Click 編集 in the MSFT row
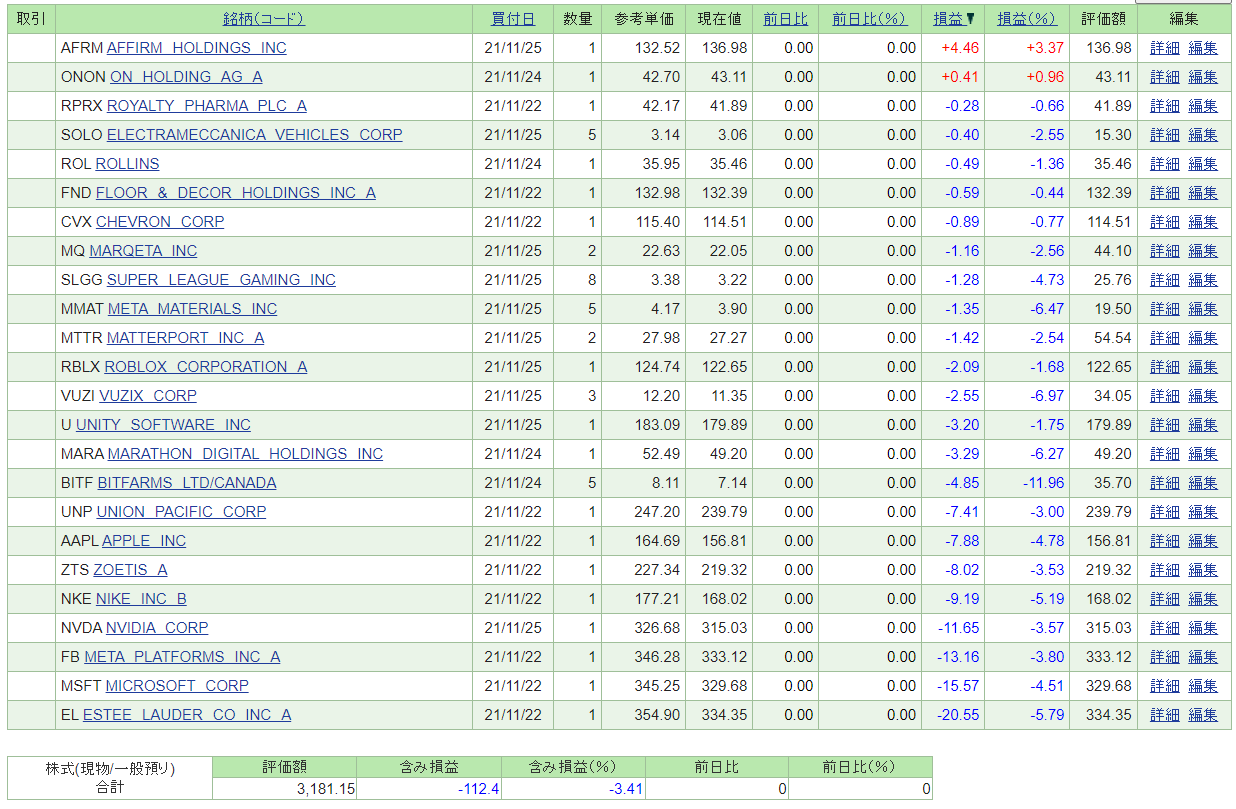This screenshot has height=809, width=1236. (1203, 686)
